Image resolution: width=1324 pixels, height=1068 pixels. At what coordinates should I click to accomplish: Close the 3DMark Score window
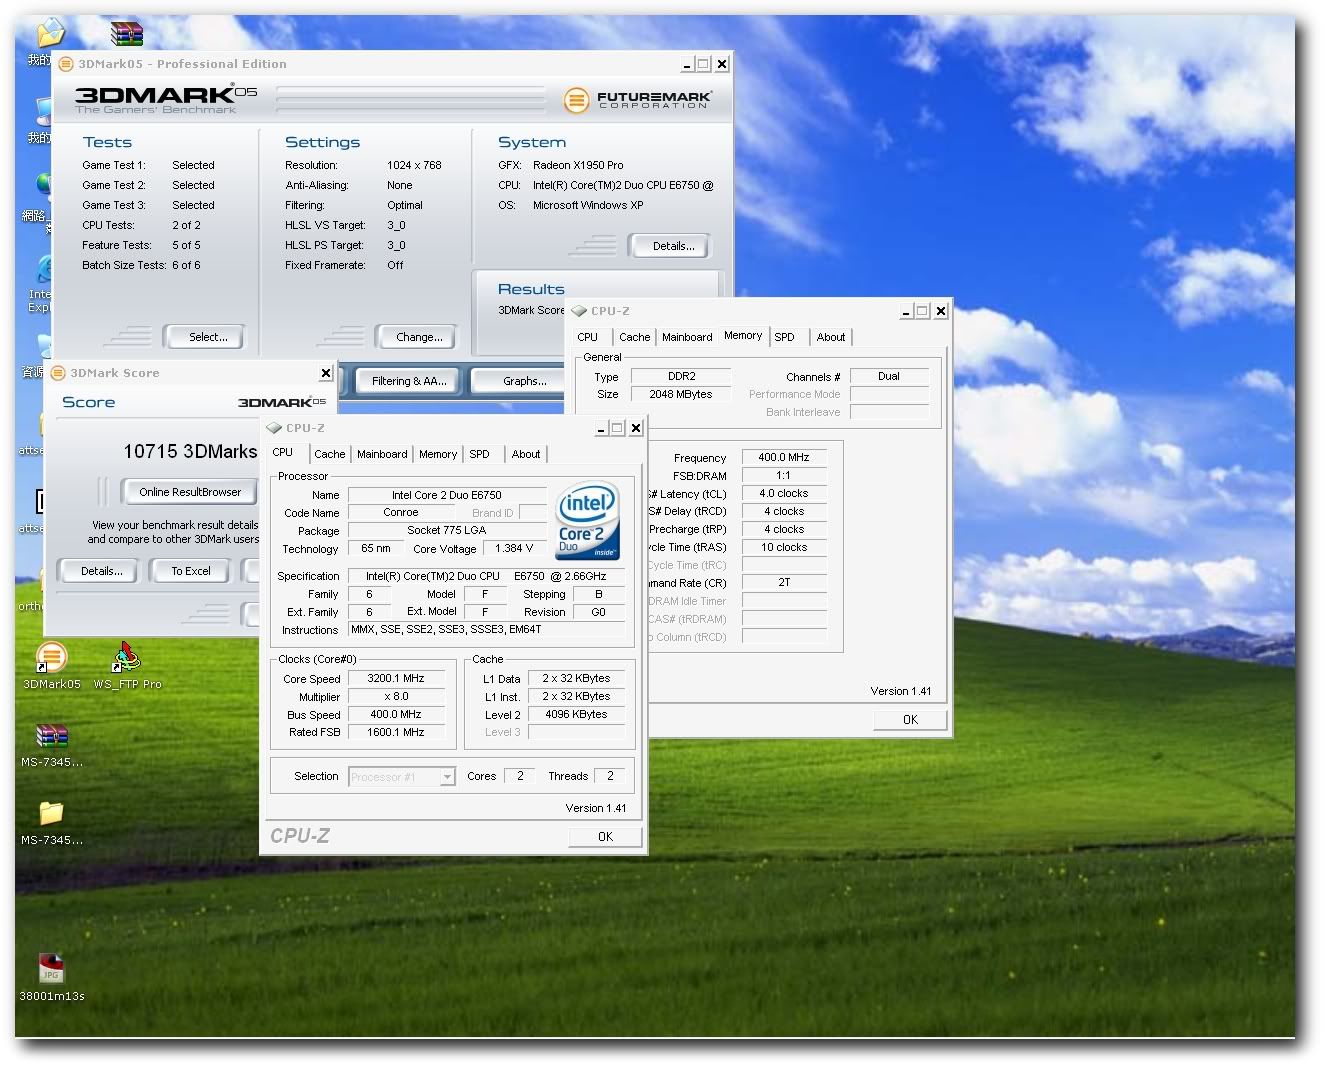(326, 373)
